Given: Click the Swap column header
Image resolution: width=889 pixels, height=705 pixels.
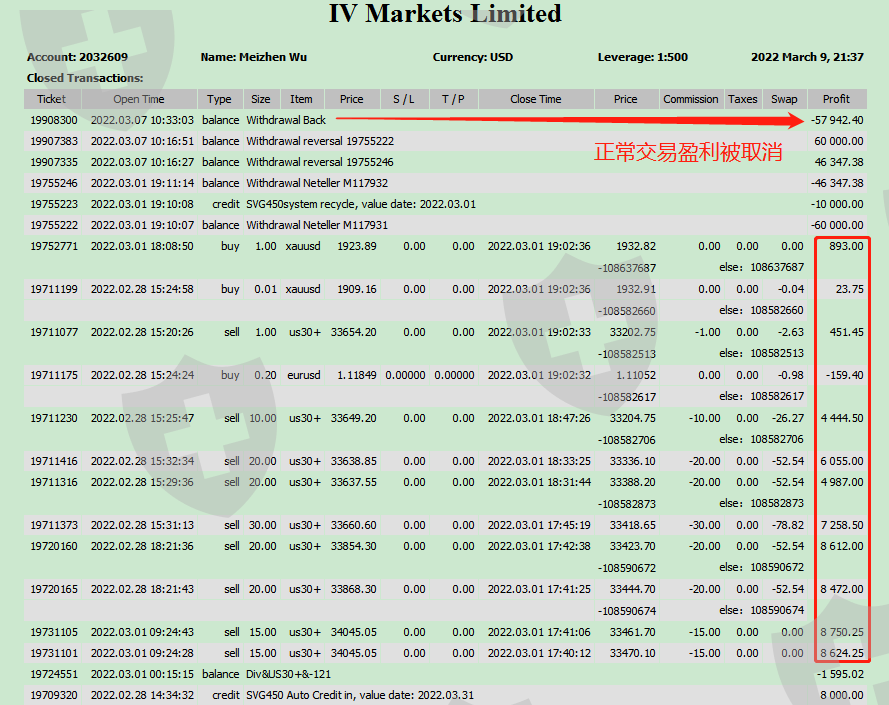Looking at the screenshot, I should [784, 99].
